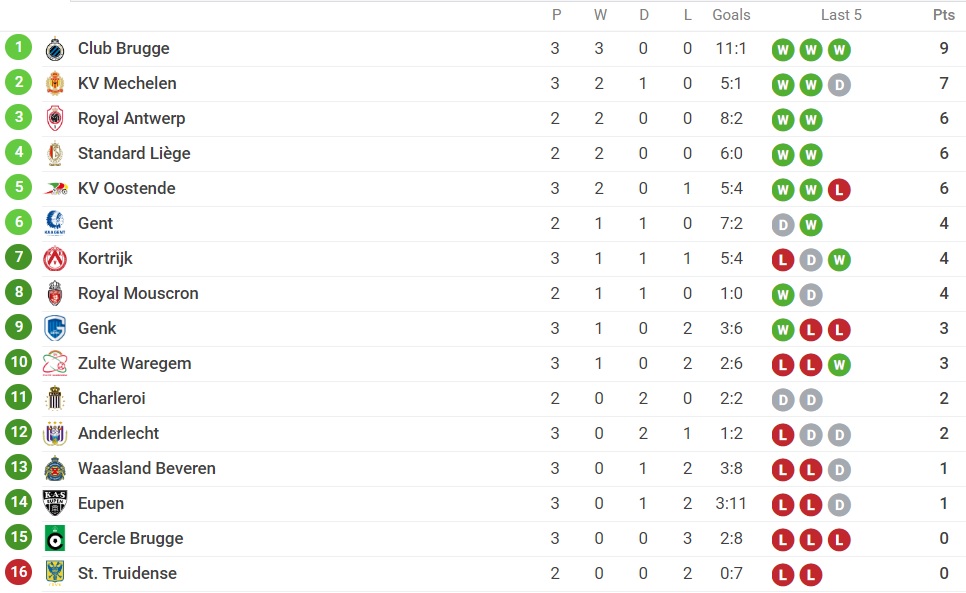Viewport: 966px width, 593px height.
Task: Click the Eupen KAS crest icon
Action: pos(55,503)
